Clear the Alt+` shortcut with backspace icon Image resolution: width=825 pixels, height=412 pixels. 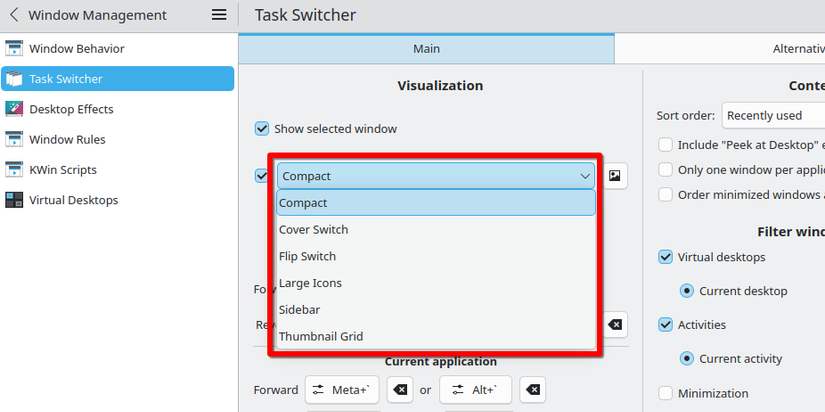pyautogui.click(x=533, y=390)
